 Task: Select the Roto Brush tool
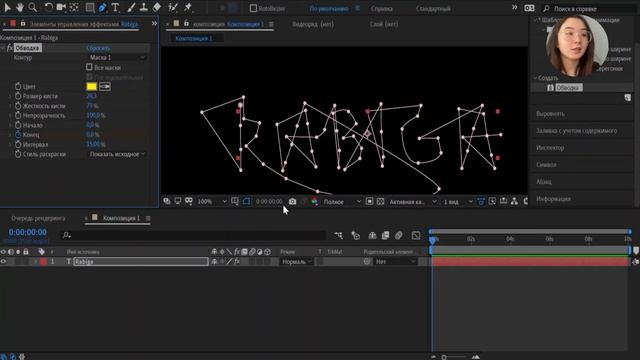tap(173, 7)
